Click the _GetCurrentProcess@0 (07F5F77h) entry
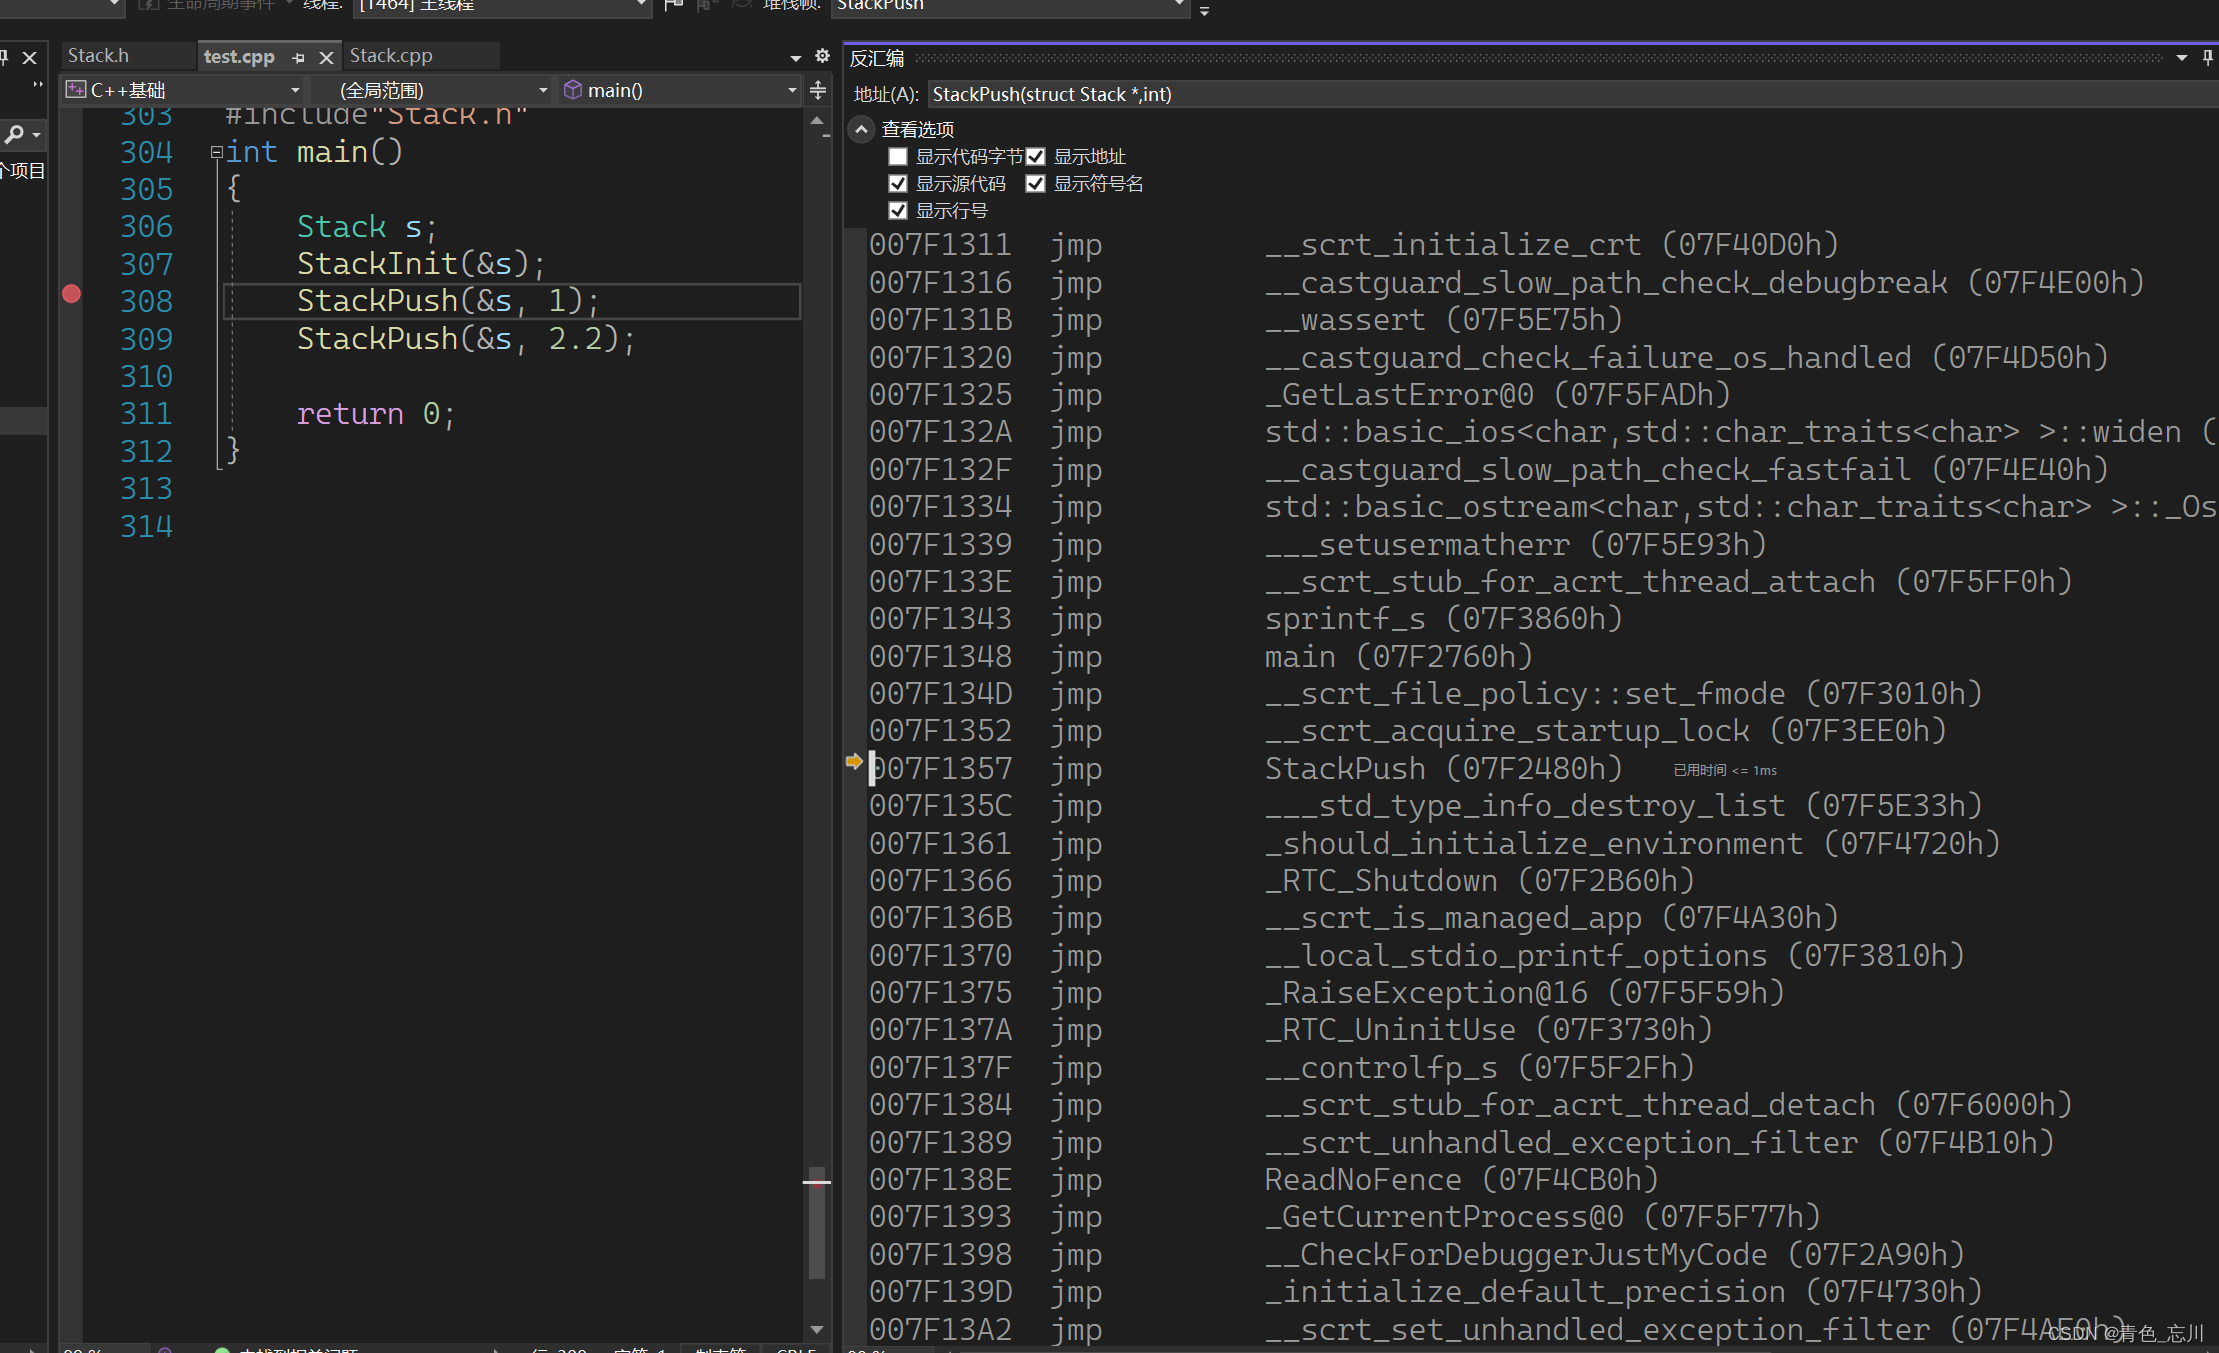 (x=1542, y=1217)
